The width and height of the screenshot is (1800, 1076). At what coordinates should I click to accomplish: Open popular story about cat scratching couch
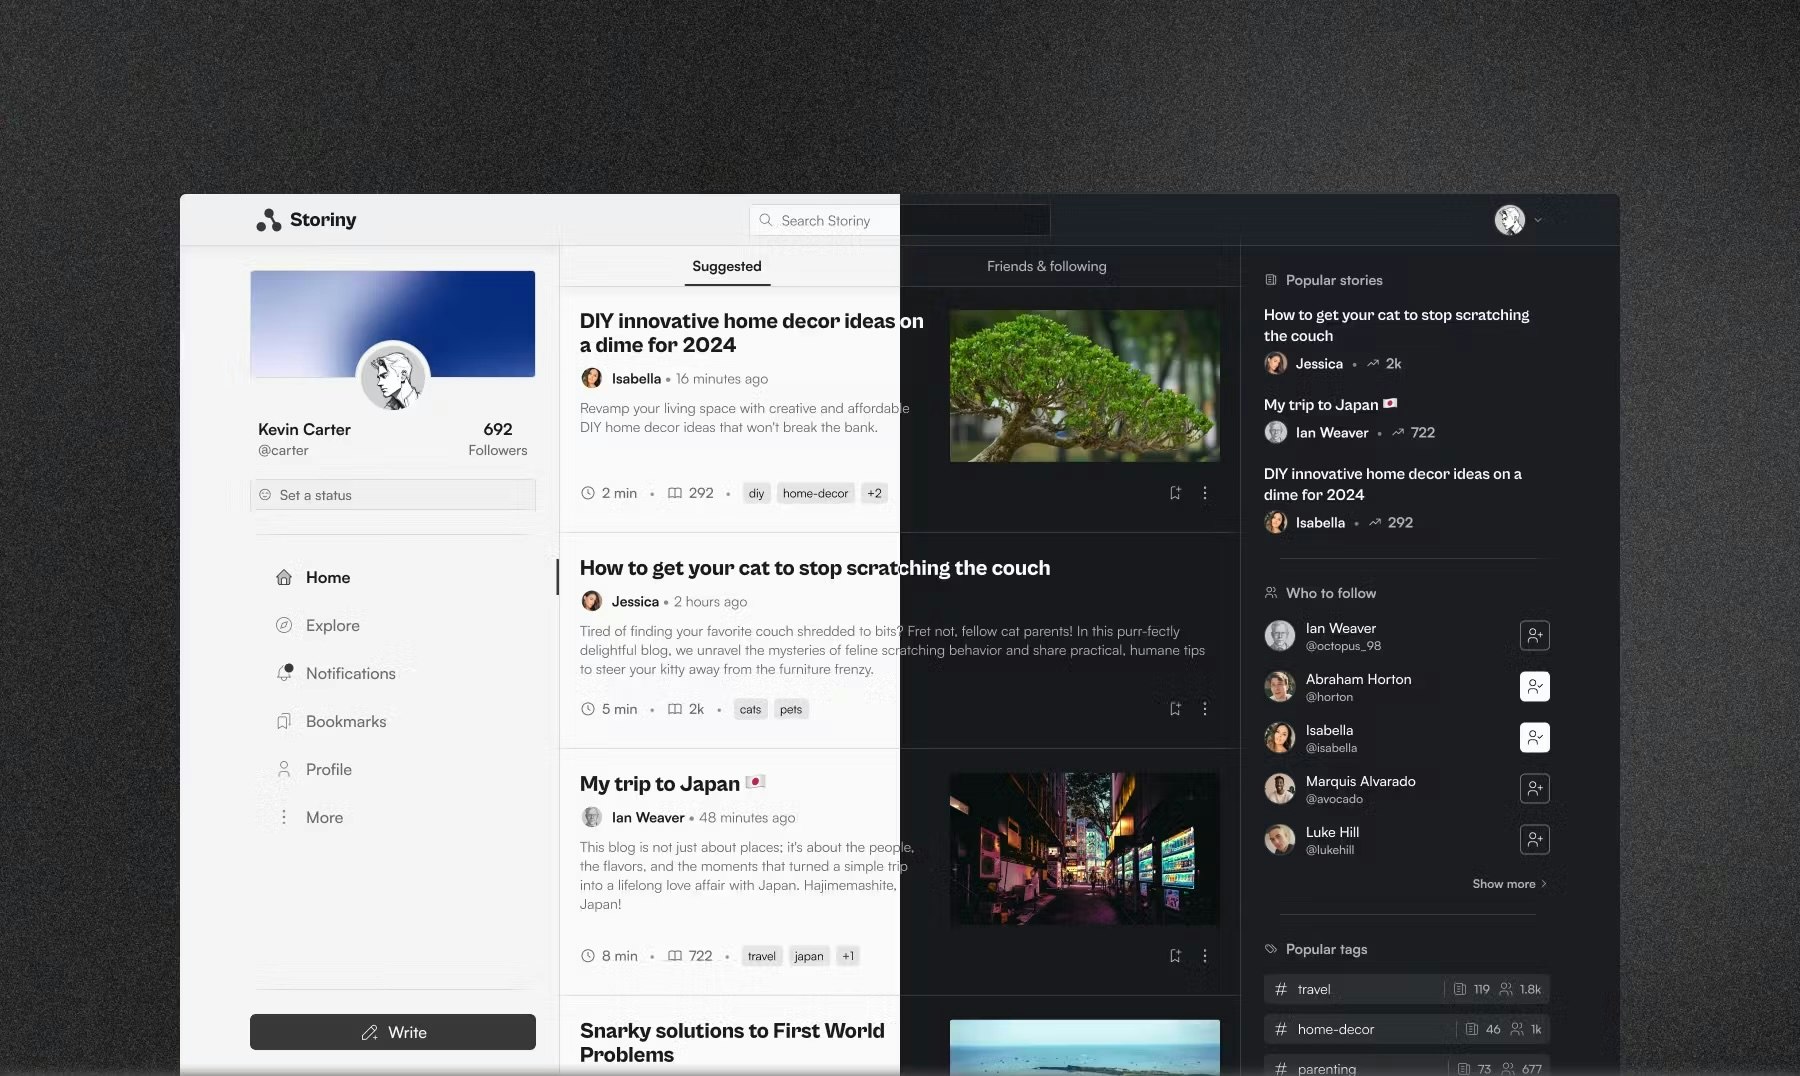pyautogui.click(x=1397, y=325)
